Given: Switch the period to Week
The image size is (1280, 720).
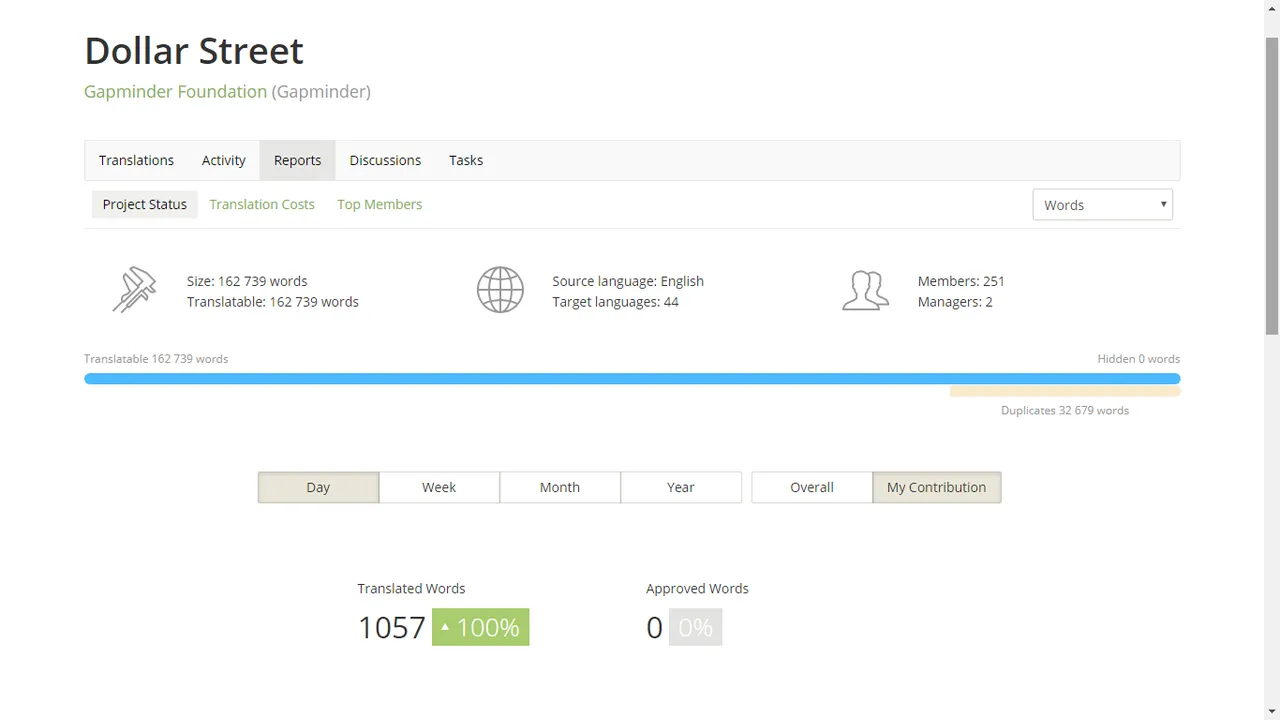Looking at the screenshot, I should (439, 487).
